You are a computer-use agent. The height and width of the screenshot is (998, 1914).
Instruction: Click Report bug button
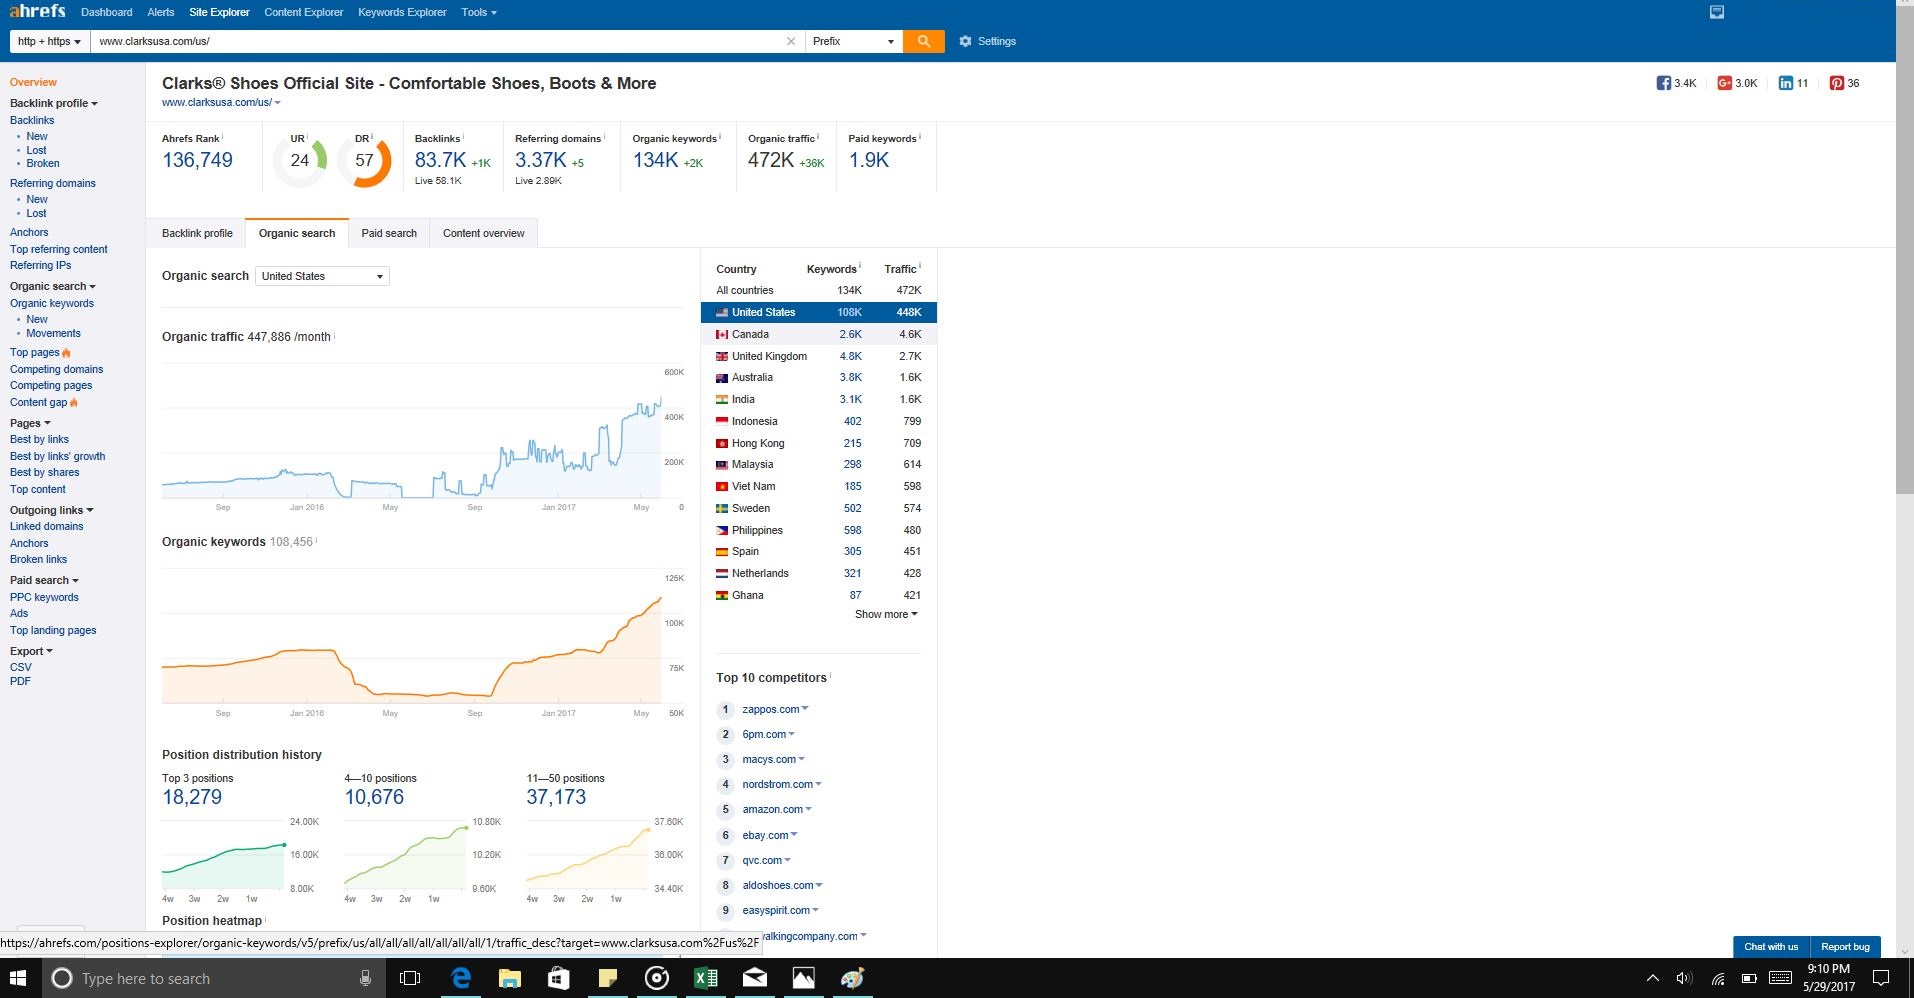pos(1845,947)
